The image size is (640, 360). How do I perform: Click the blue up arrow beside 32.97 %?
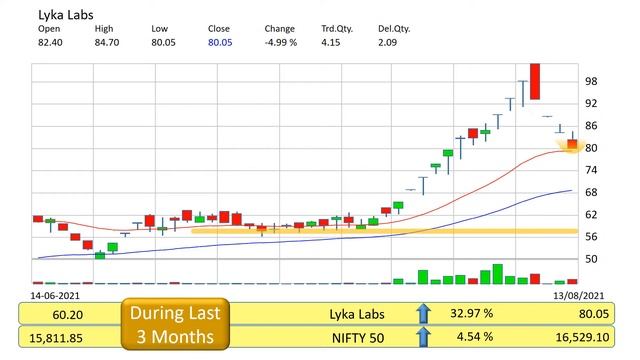click(424, 313)
